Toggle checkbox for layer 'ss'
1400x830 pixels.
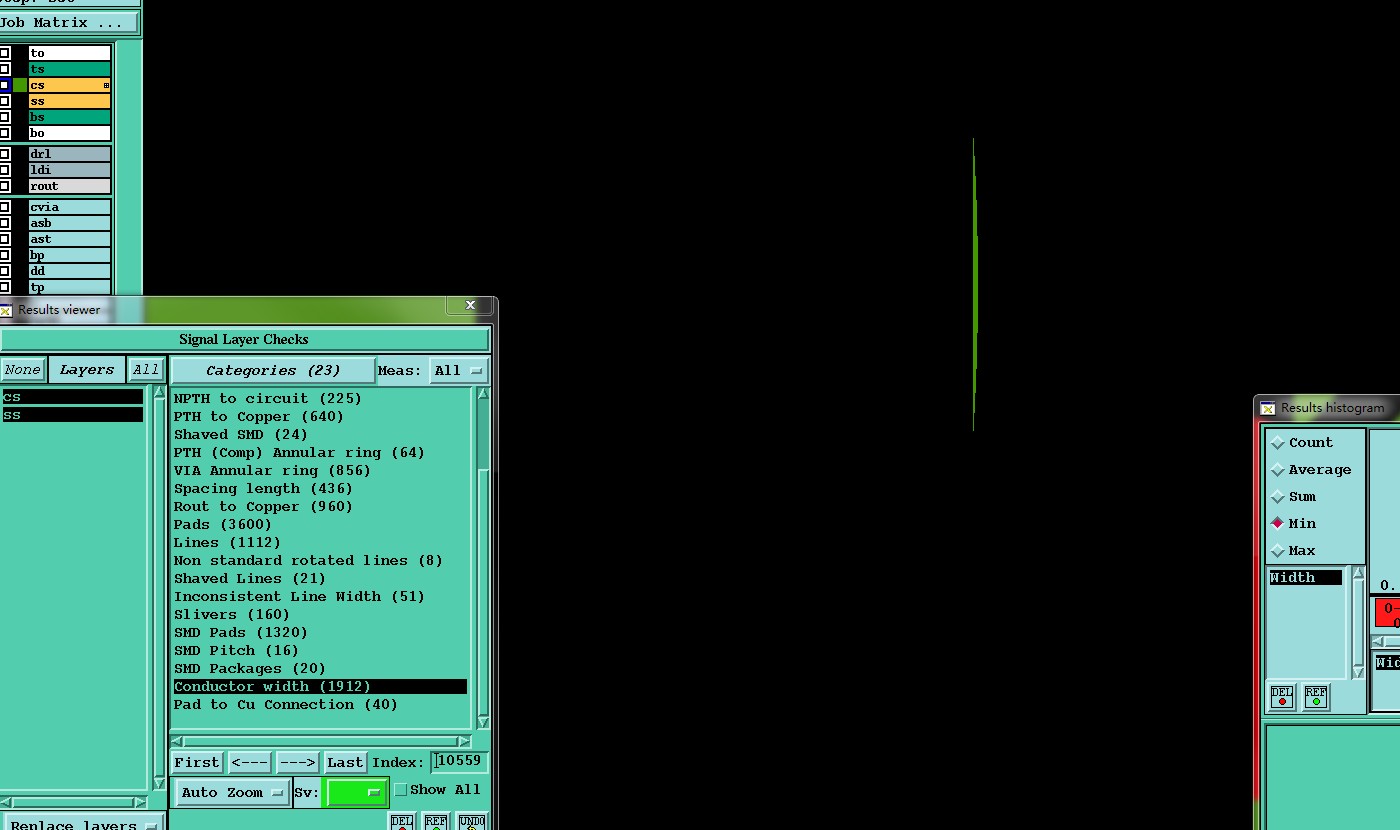[x=5, y=101]
